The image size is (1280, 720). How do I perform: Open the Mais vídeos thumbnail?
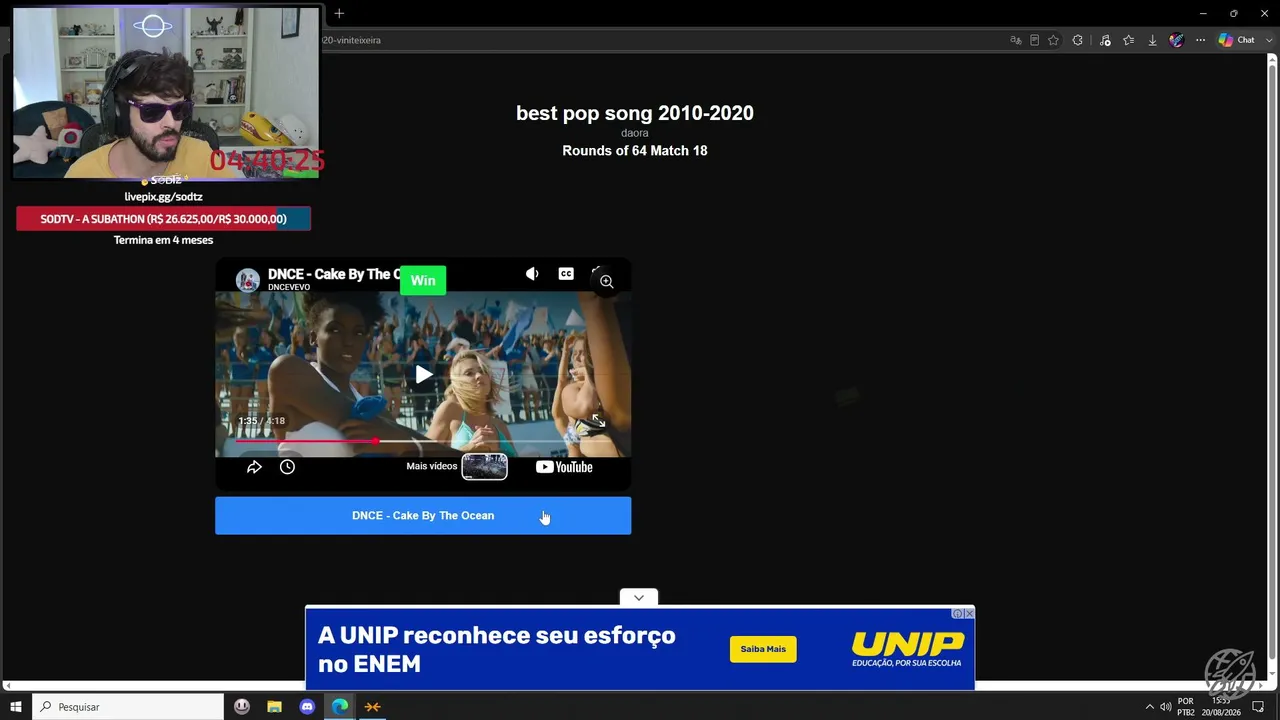[484, 467]
